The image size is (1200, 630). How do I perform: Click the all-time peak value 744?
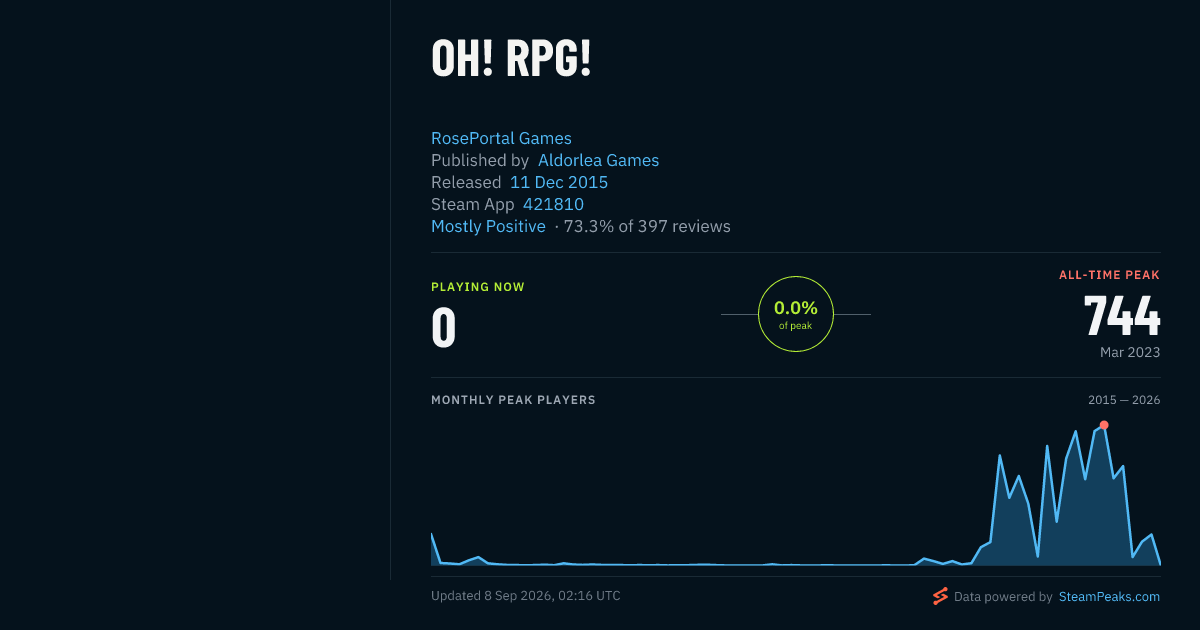point(1122,316)
